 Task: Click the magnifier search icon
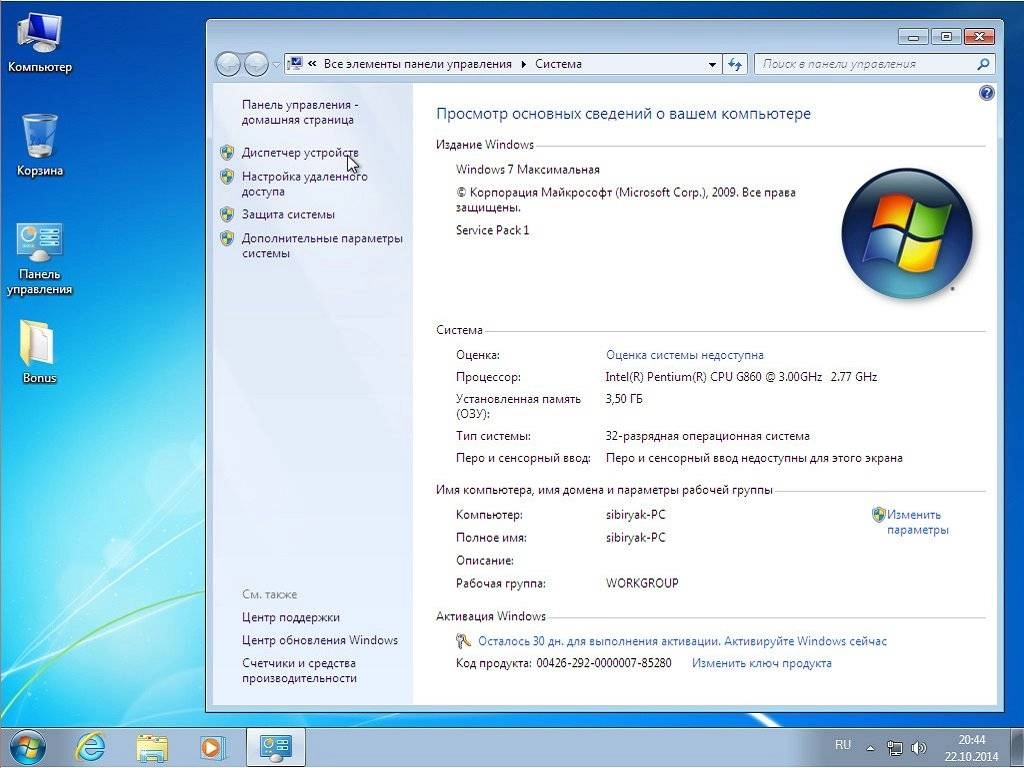[x=983, y=64]
